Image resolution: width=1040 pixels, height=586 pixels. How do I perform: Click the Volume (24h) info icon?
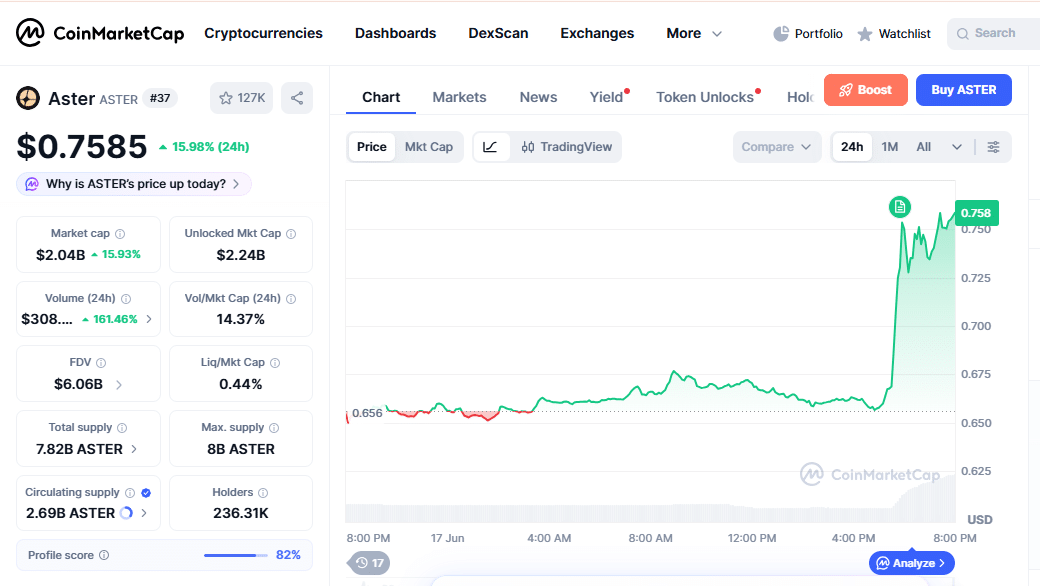tap(126, 299)
